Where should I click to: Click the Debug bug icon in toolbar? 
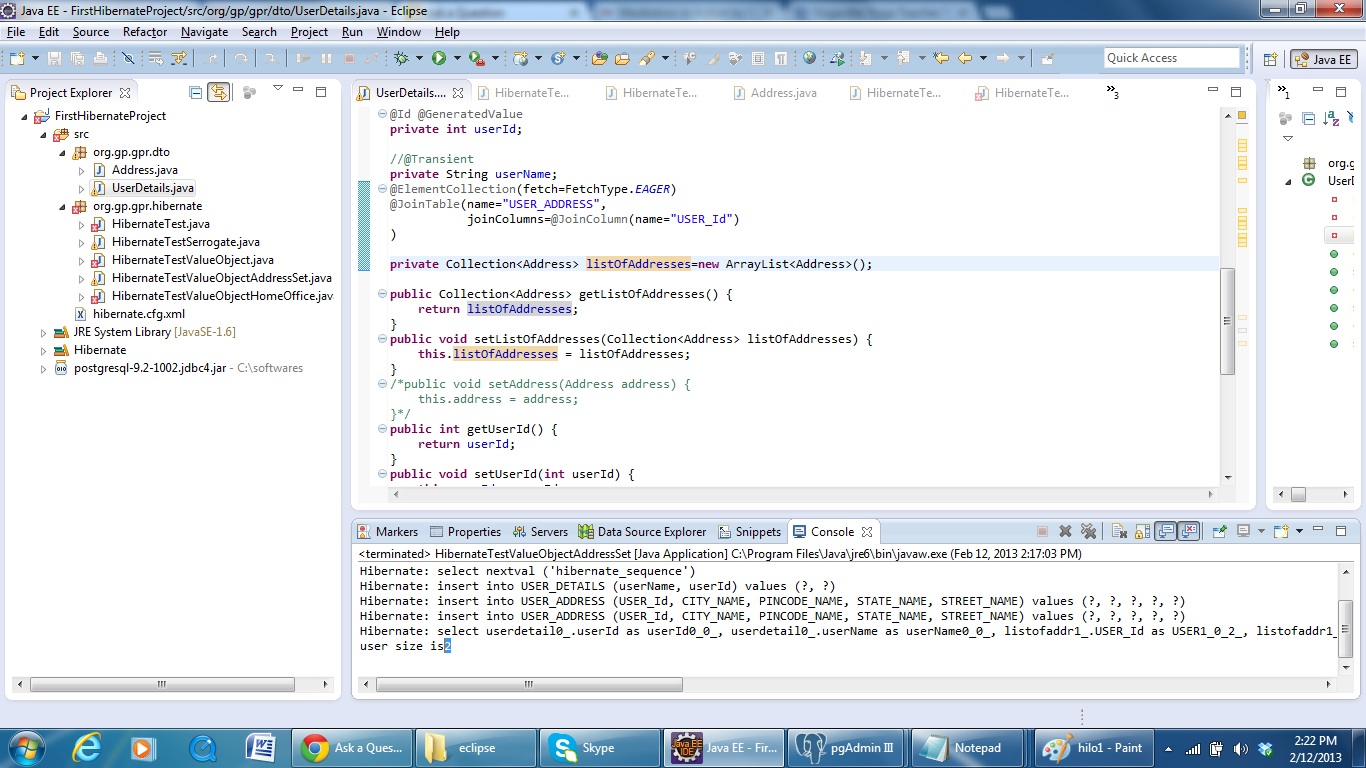tap(402, 59)
